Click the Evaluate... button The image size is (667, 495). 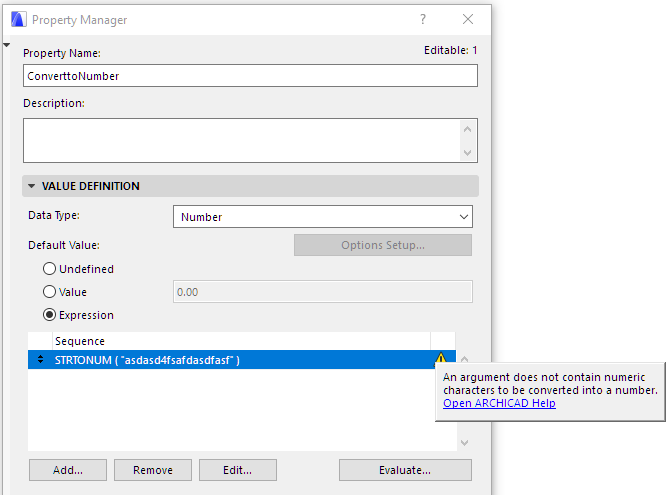tap(405, 470)
